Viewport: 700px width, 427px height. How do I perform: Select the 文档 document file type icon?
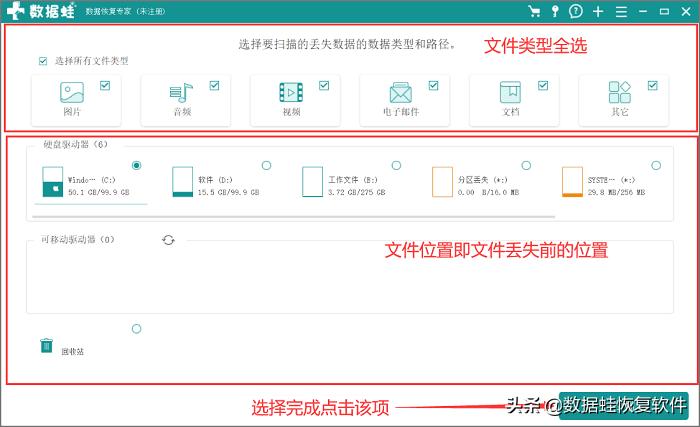(x=510, y=92)
